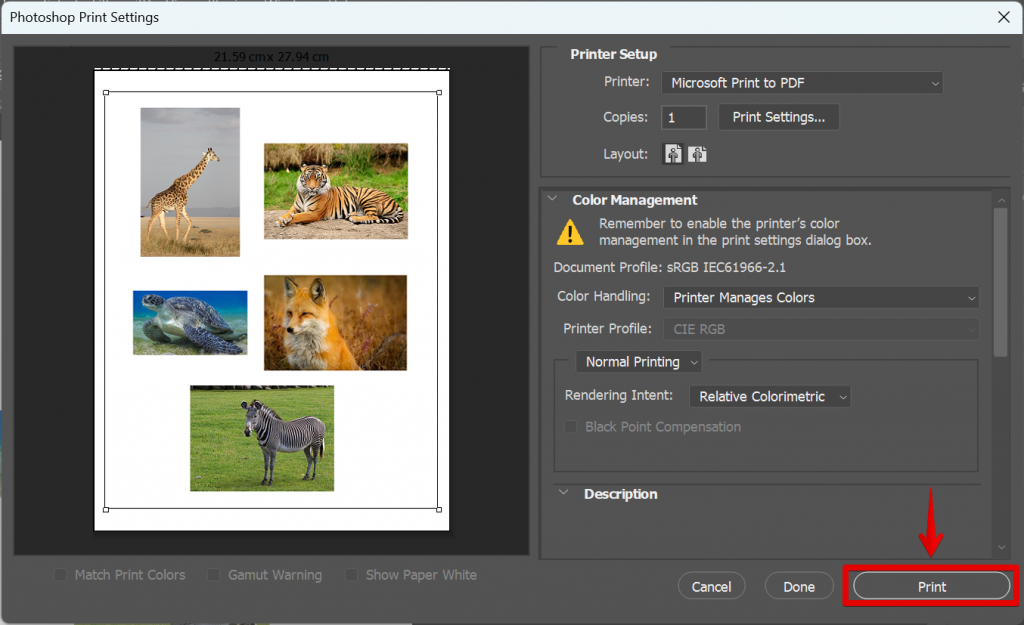The width and height of the screenshot is (1024, 625).
Task: Click inside the Copies input field
Action: click(x=683, y=117)
